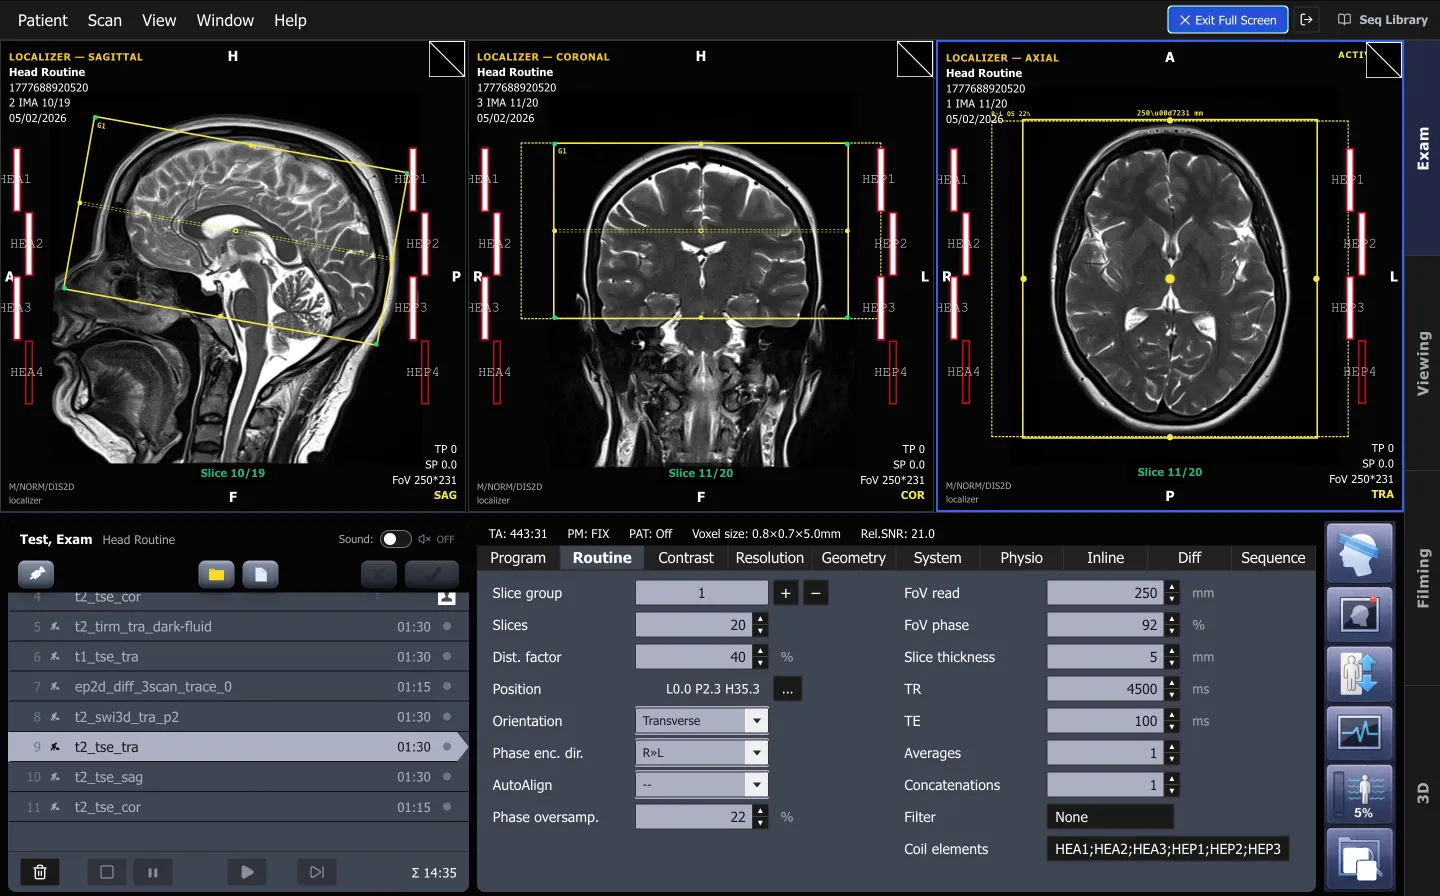Start the scan with the play button
1440x896 pixels.
click(247, 872)
